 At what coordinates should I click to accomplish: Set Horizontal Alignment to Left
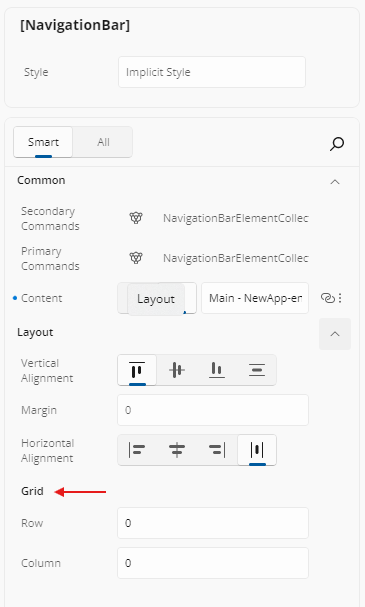[137, 450]
